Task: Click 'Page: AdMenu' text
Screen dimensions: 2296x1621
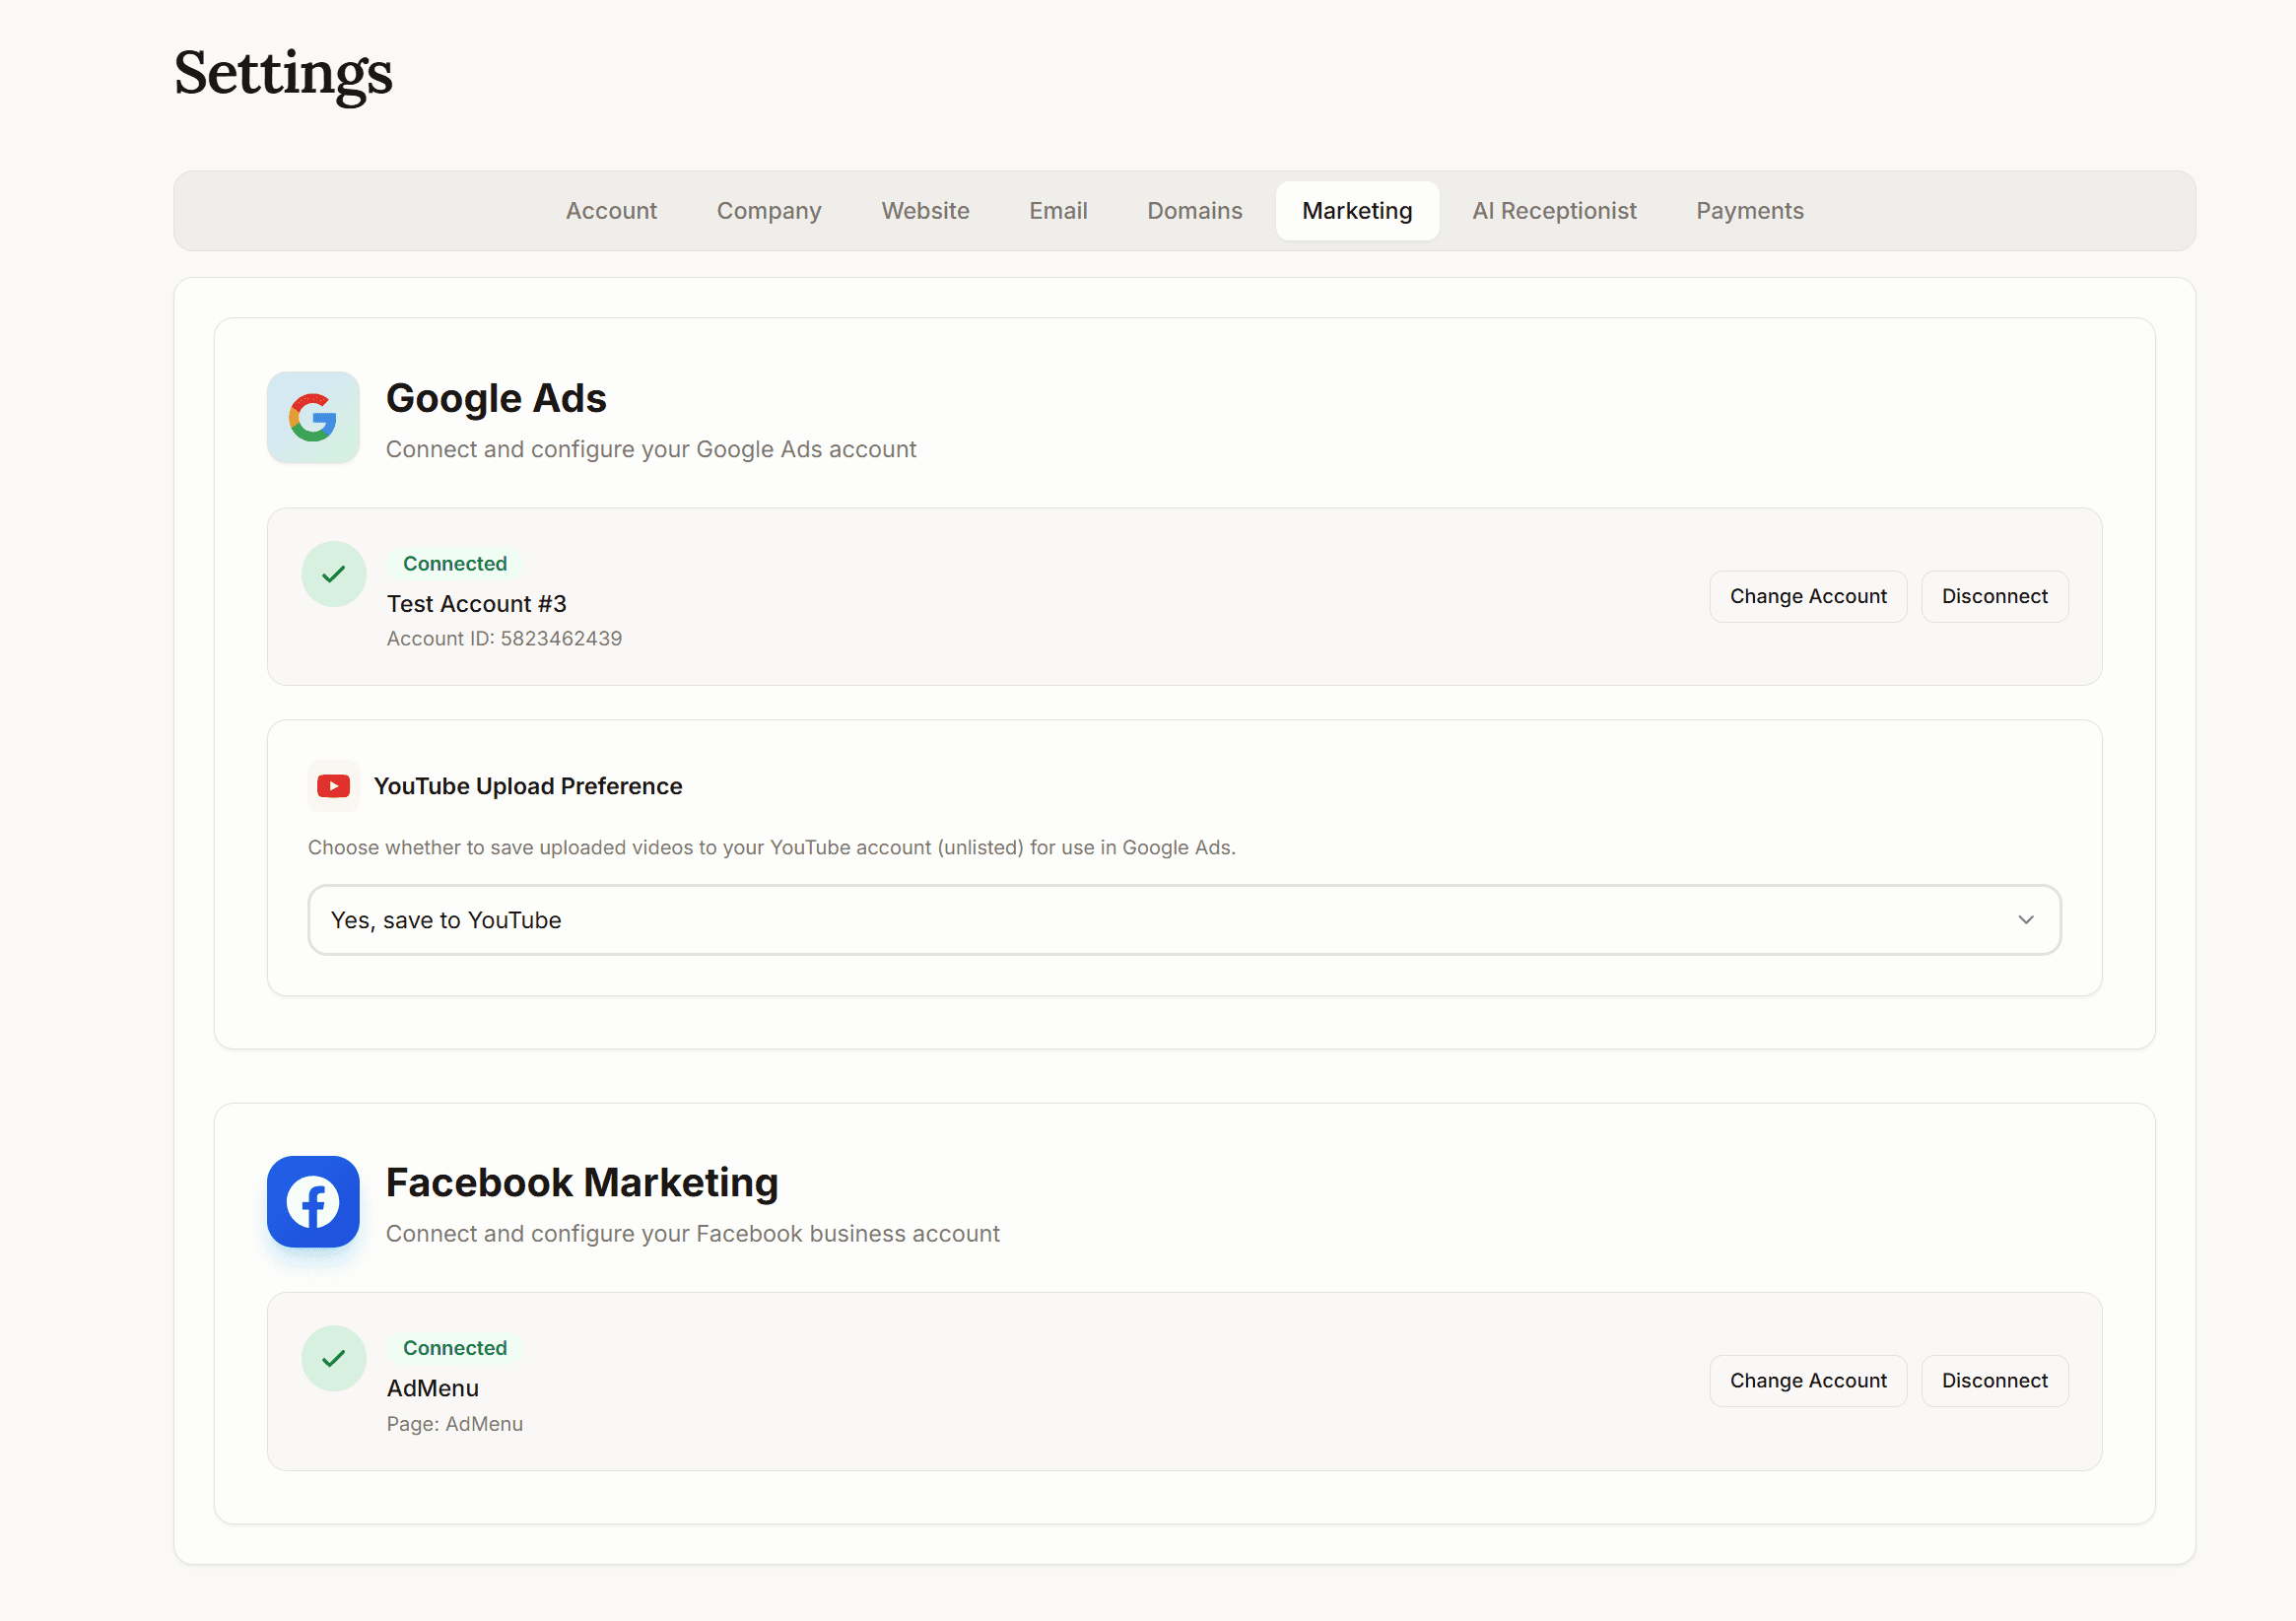Action: 455,1424
